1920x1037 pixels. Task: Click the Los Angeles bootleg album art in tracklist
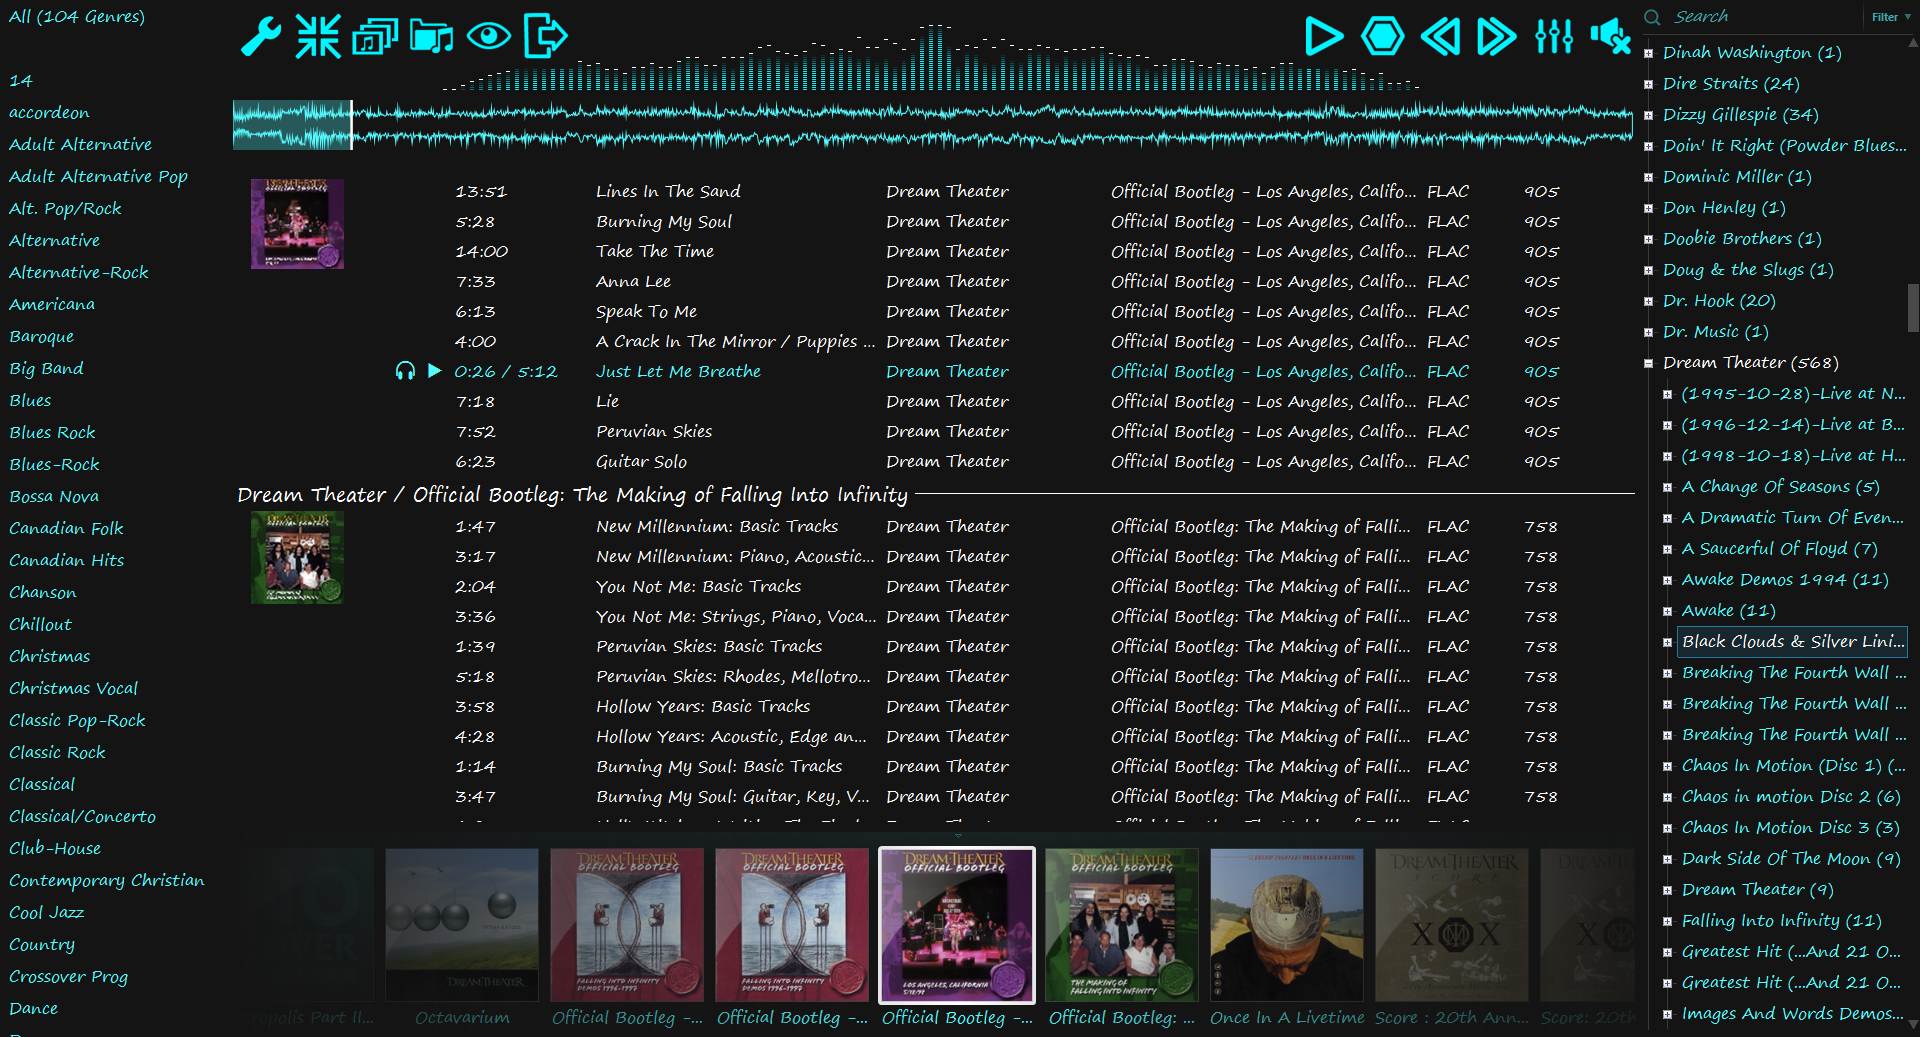[297, 224]
